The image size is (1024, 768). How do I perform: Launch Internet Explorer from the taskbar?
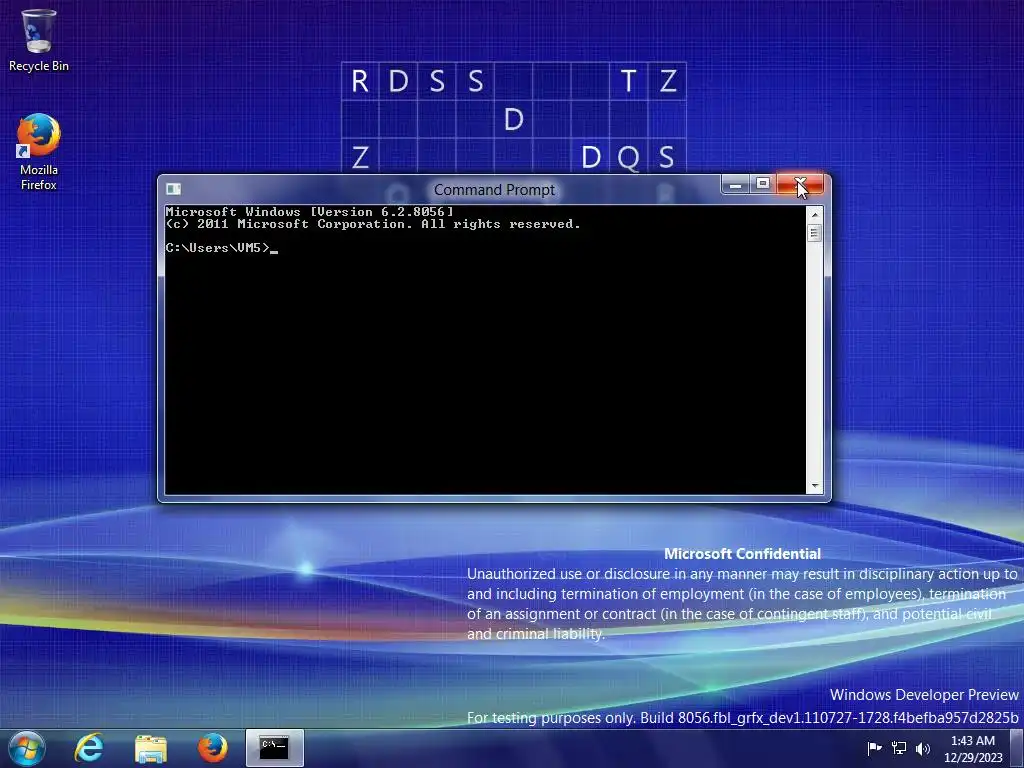click(x=89, y=748)
